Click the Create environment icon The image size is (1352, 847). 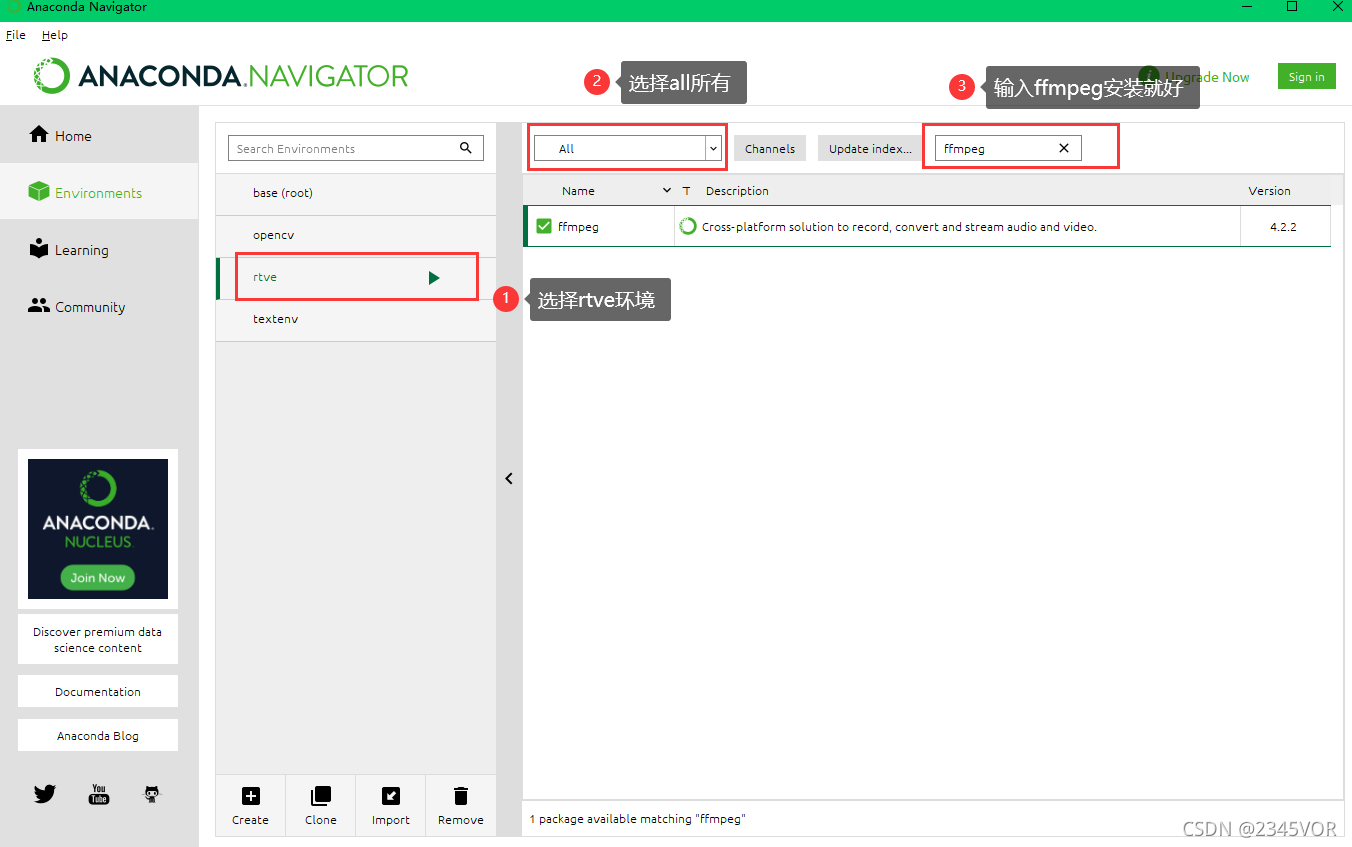click(x=250, y=796)
